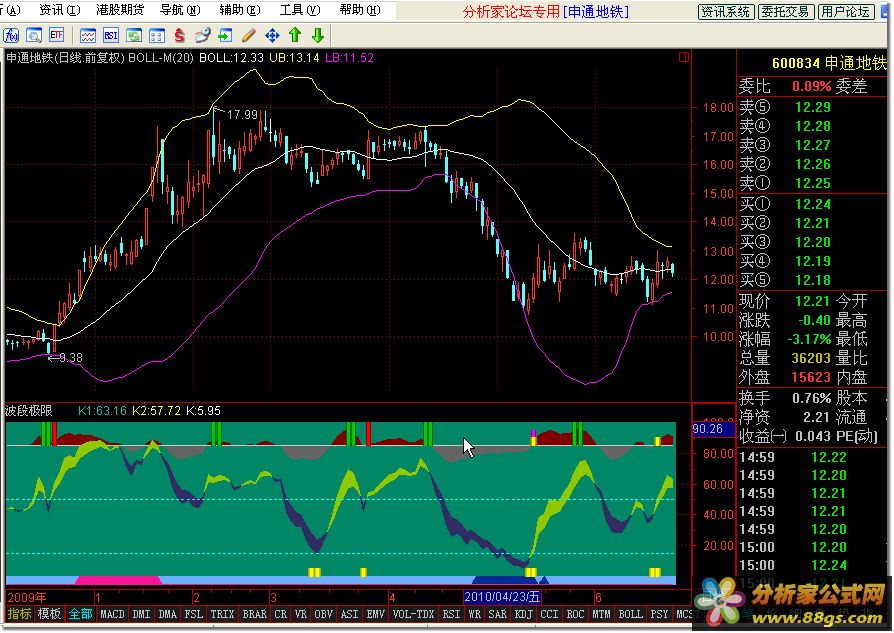This screenshot has width=894, height=633.
Task: Click the 波段极限 indicator name label
Action: 29,411
